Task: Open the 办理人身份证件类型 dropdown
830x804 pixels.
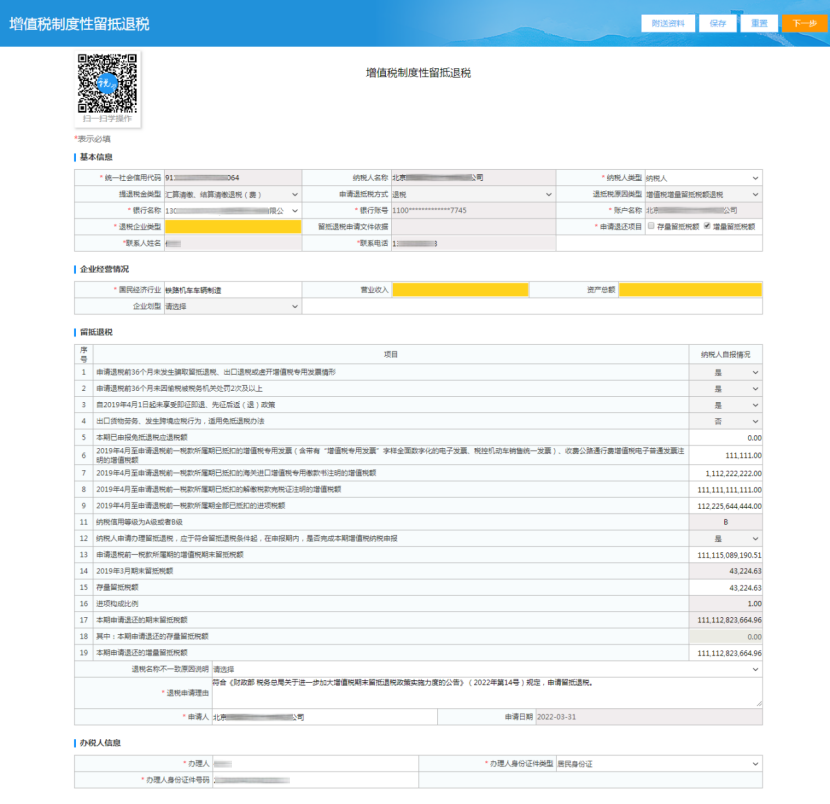Action: pyautogui.click(x=659, y=764)
